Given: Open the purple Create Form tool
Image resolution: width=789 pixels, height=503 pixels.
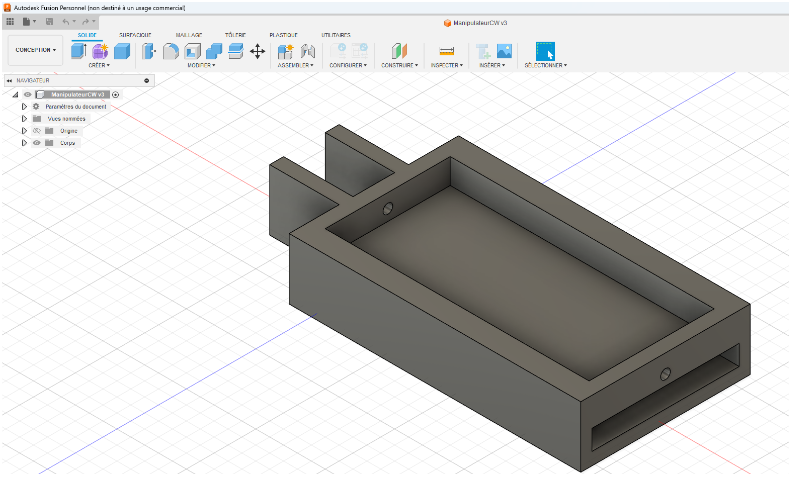Looking at the screenshot, I should 100,51.
